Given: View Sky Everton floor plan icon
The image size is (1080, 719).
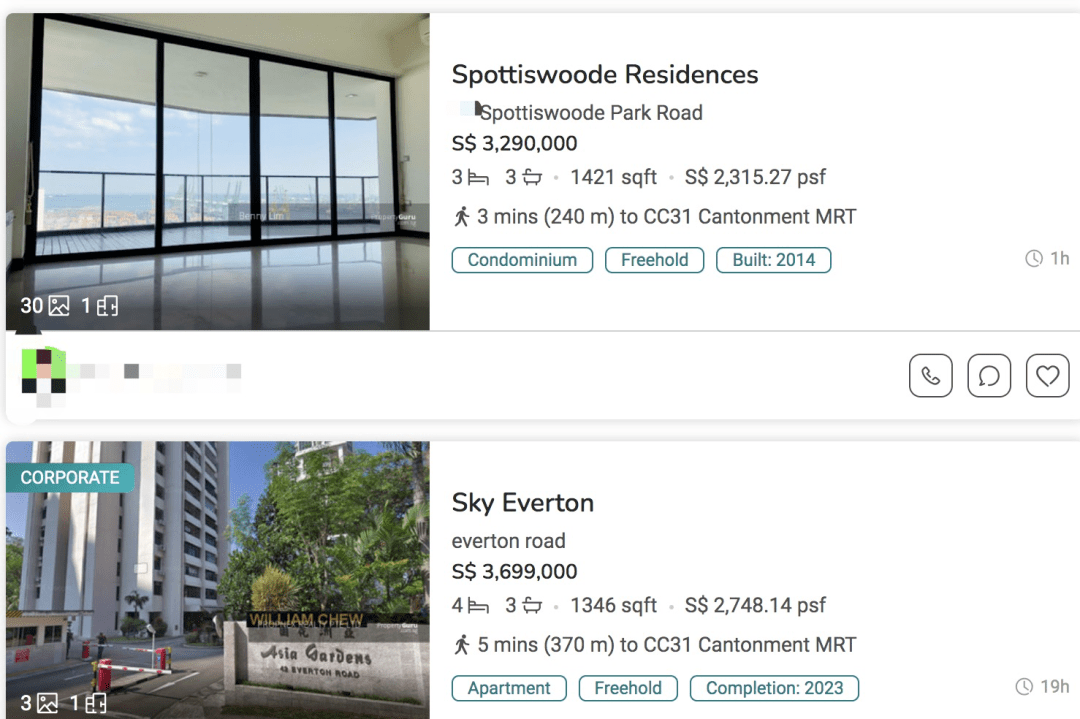Looking at the screenshot, I should coord(95,703).
